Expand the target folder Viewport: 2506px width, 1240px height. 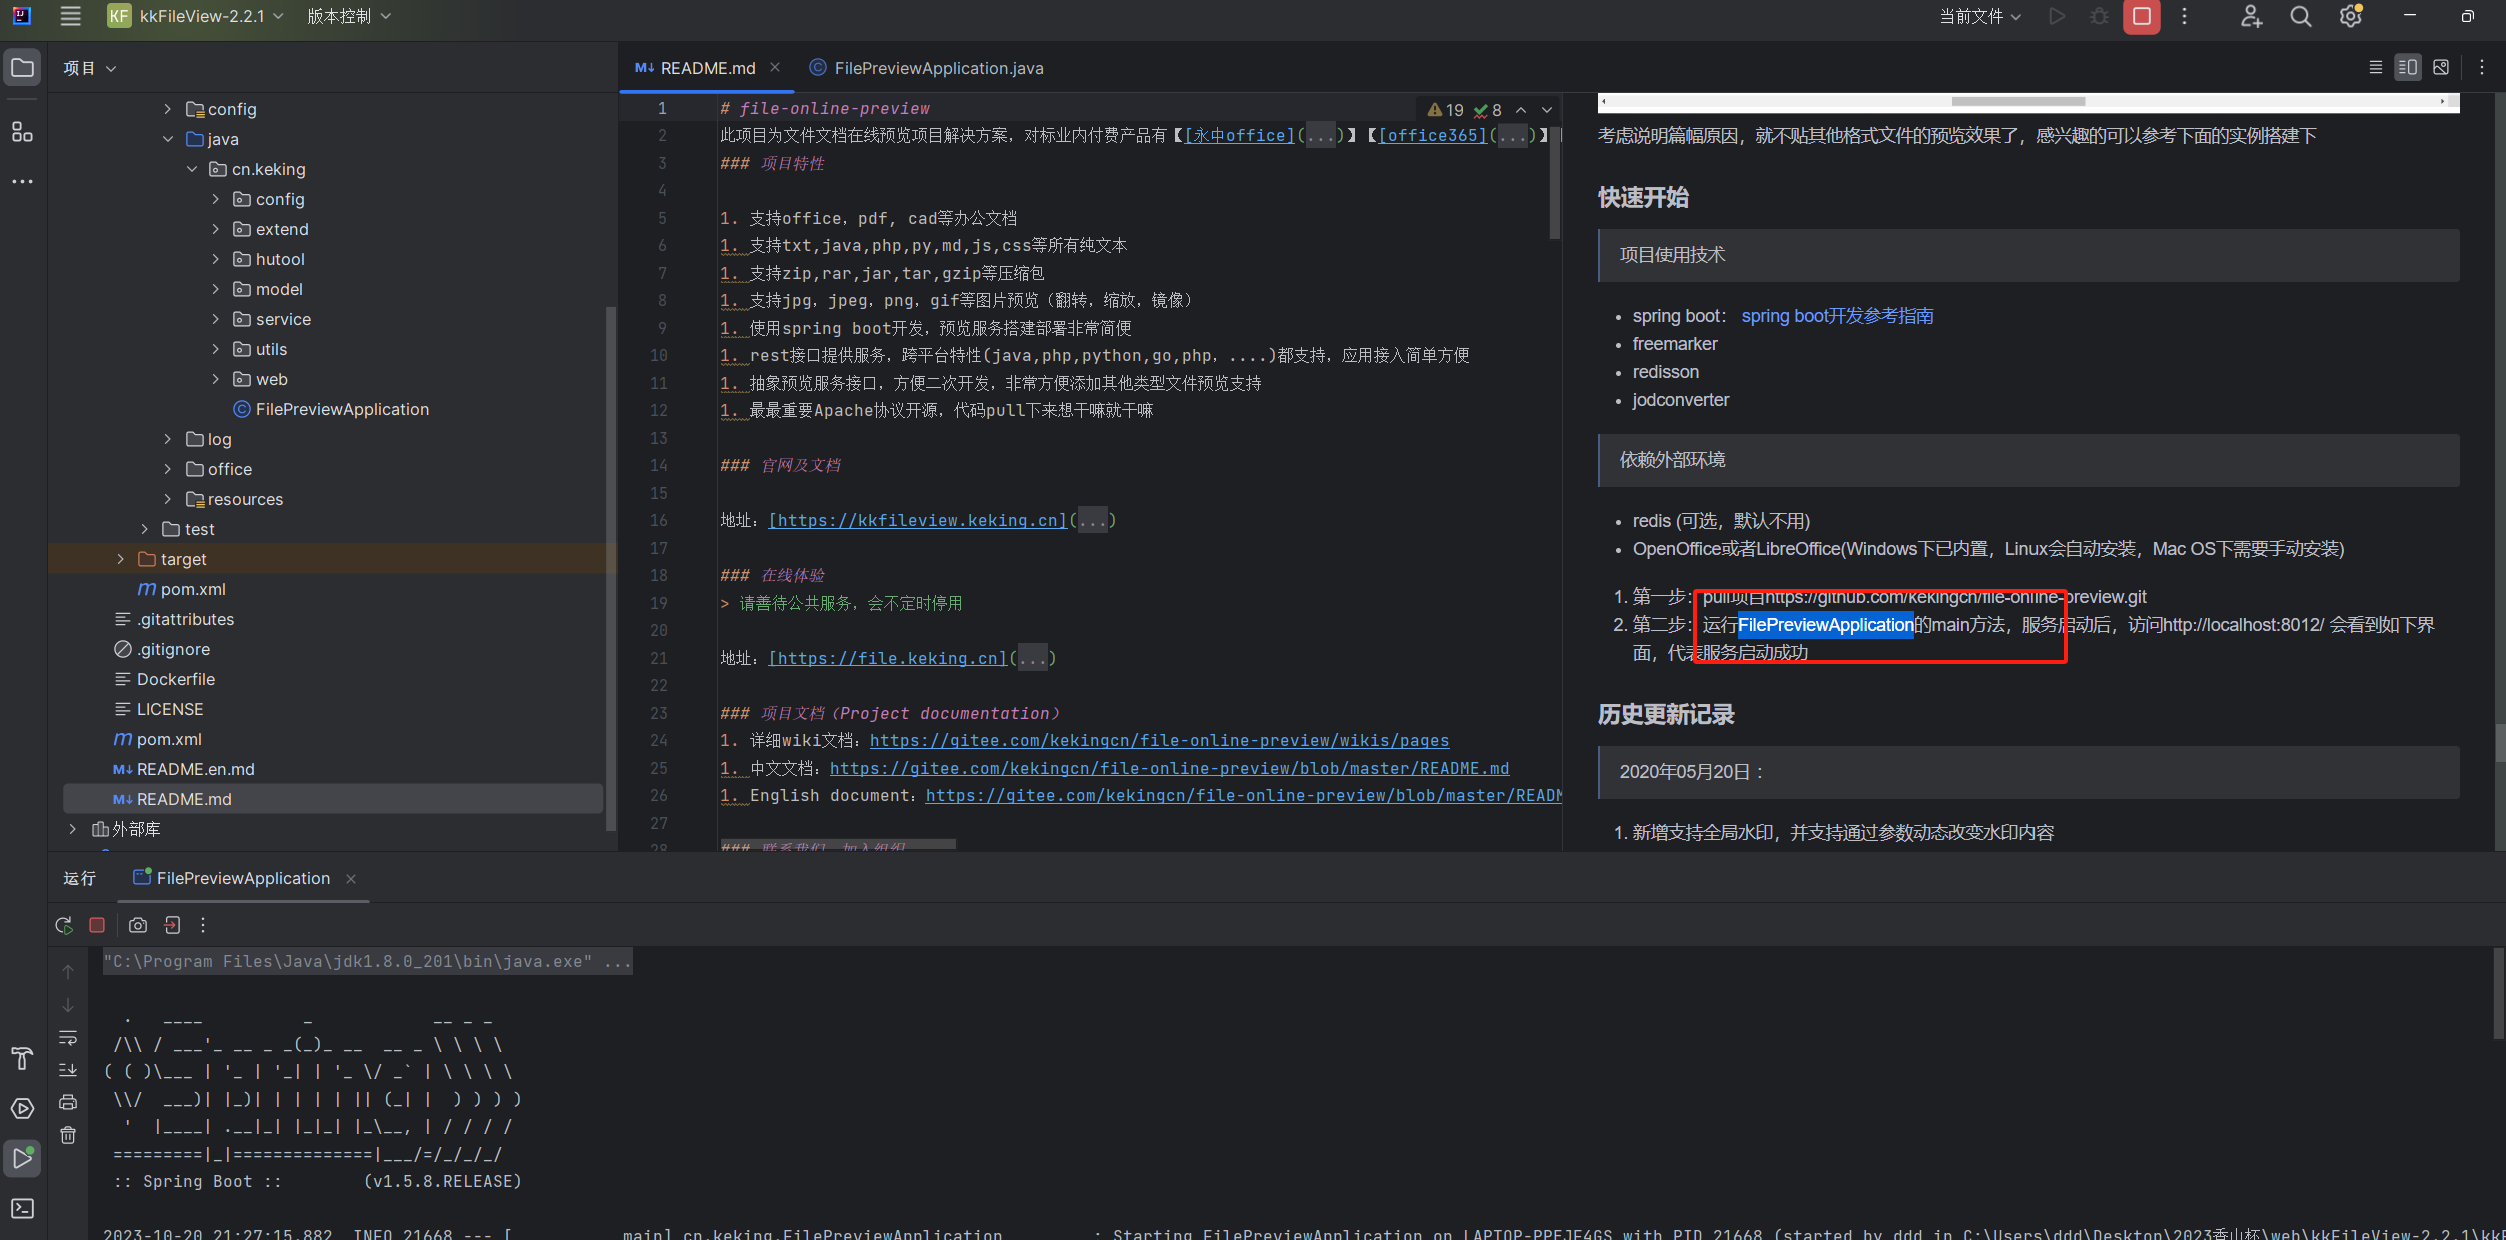[121, 559]
